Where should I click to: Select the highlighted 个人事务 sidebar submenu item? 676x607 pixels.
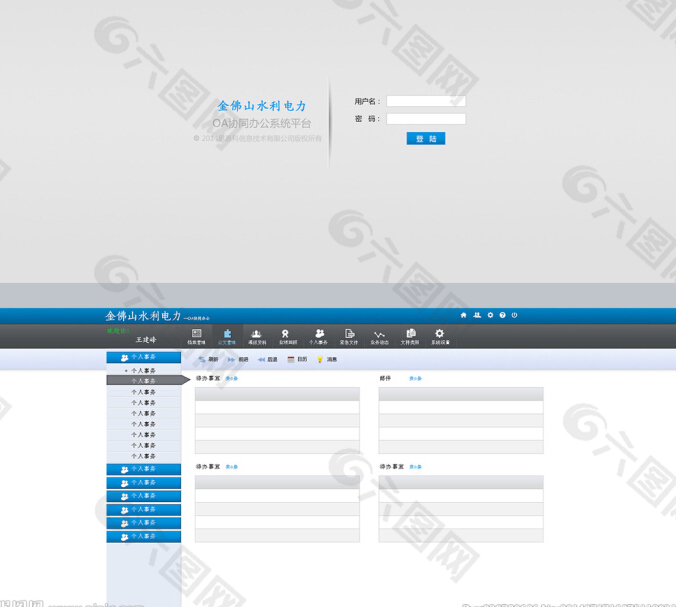click(144, 381)
